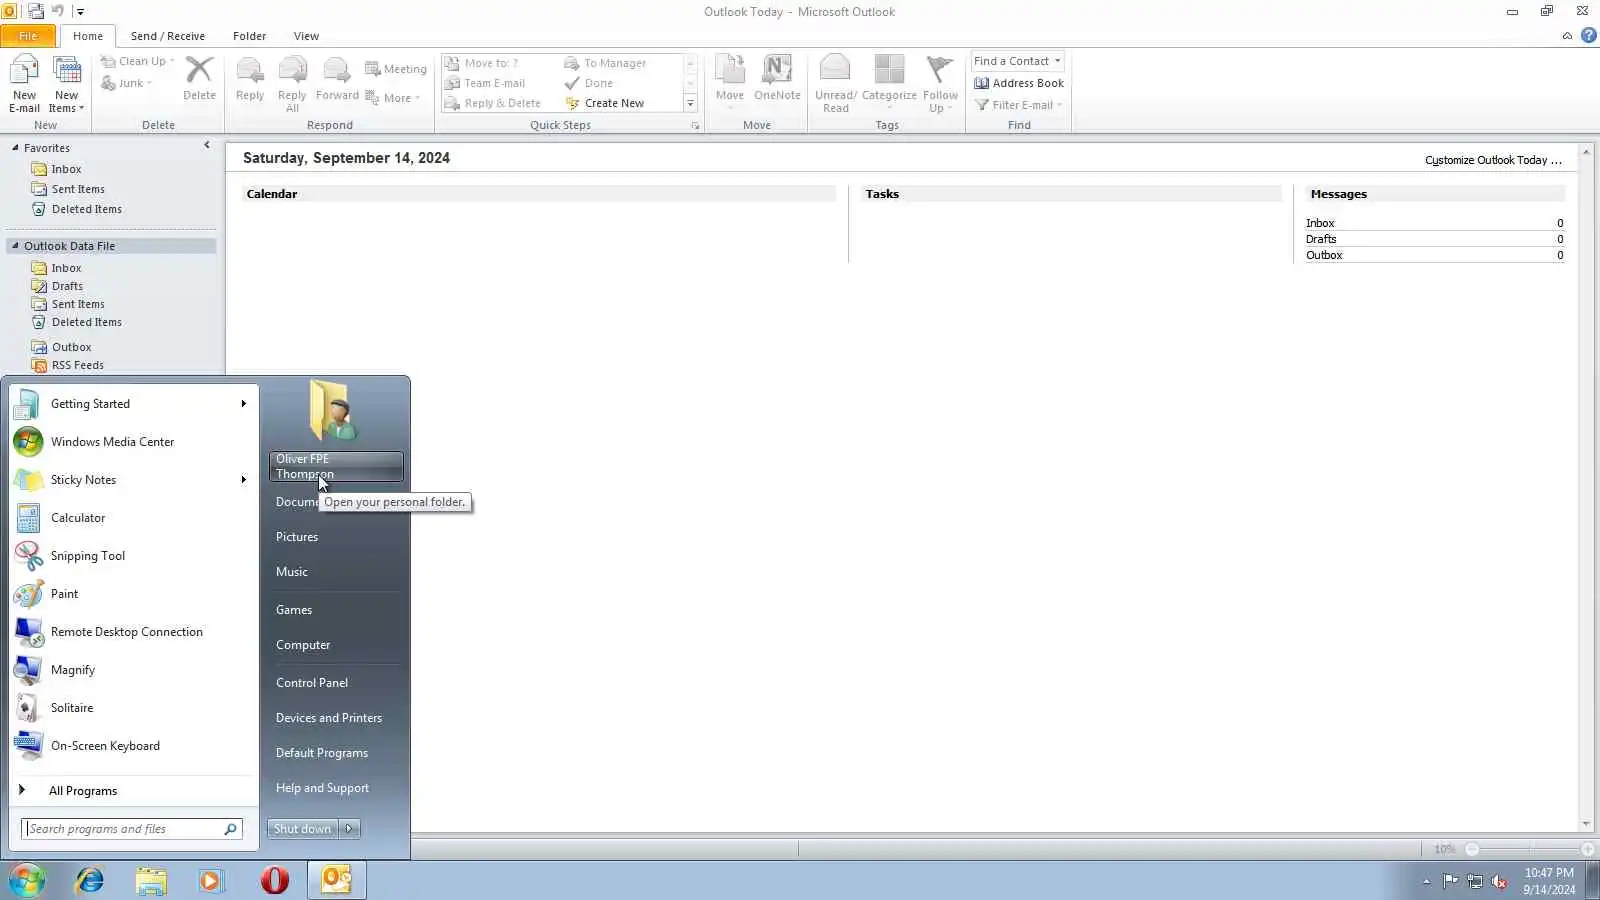1600x900 pixels.
Task: Click the Search programs and files box
Action: [131, 829]
